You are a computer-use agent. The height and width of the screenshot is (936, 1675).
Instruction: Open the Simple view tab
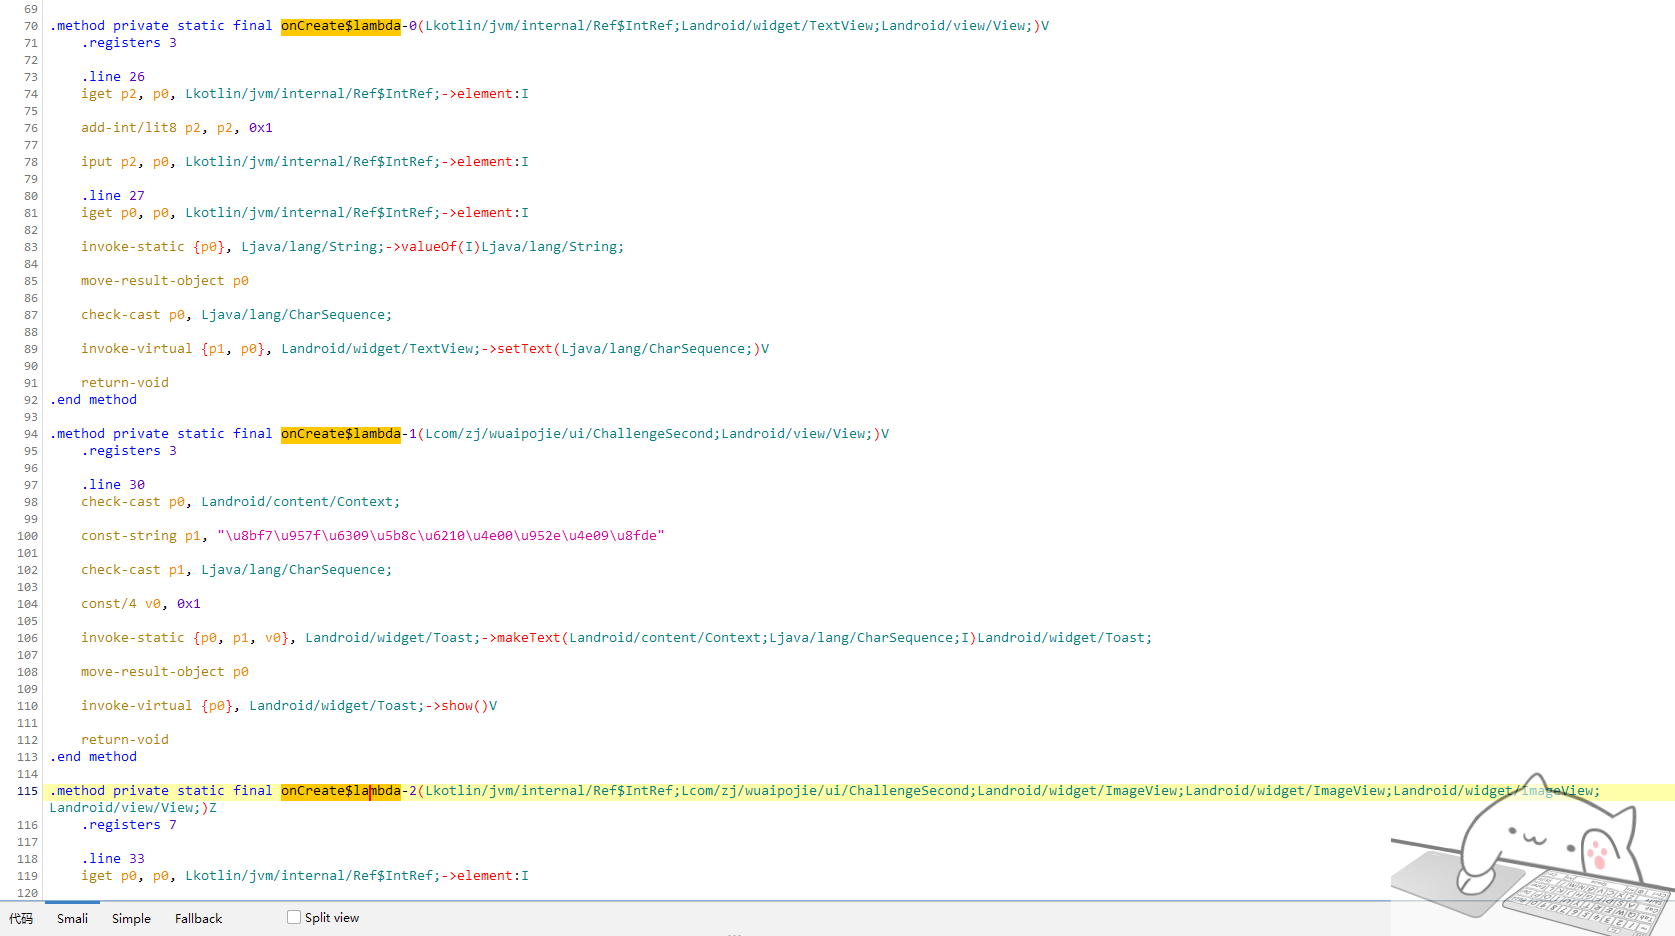tap(131, 918)
